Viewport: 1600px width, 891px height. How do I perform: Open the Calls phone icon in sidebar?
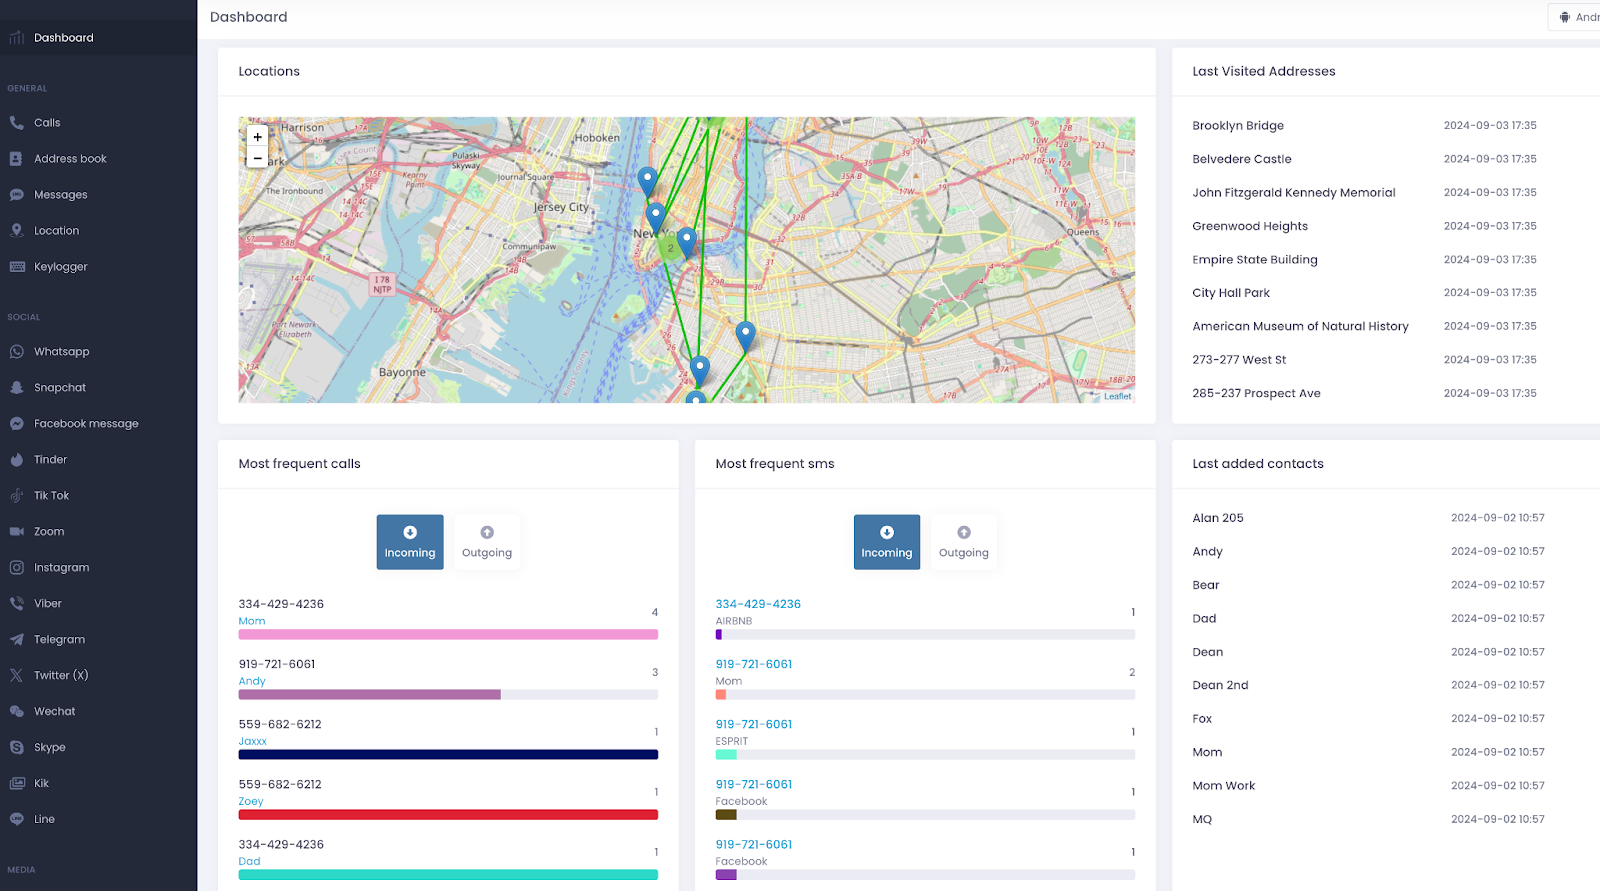(17, 123)
